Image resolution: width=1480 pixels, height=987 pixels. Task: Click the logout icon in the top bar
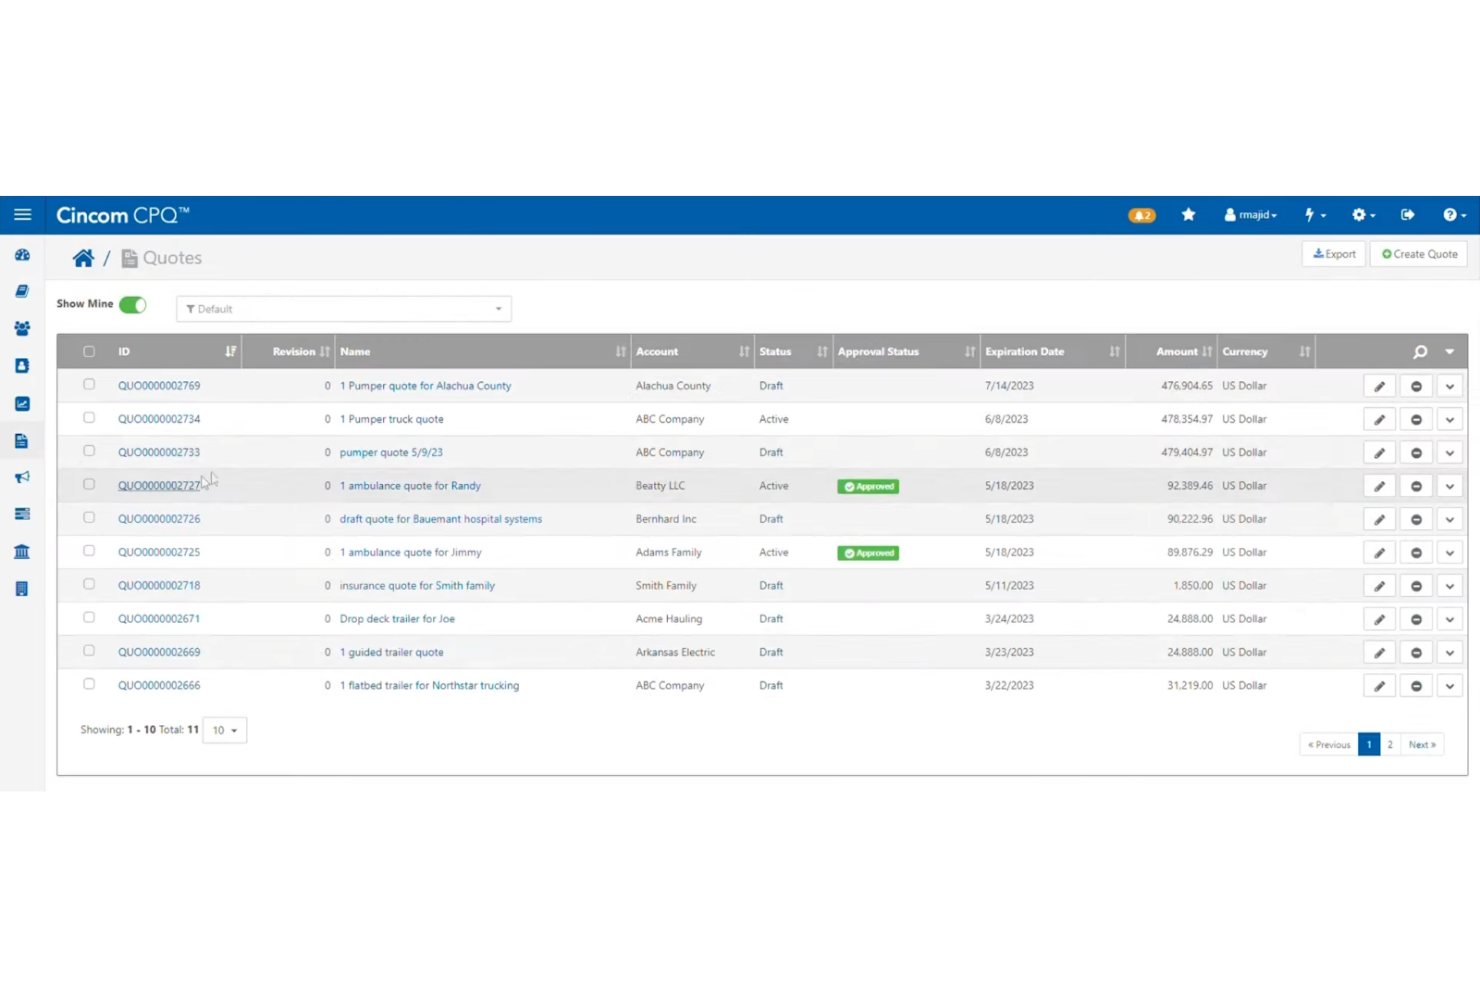click(x=1407, y=215)
